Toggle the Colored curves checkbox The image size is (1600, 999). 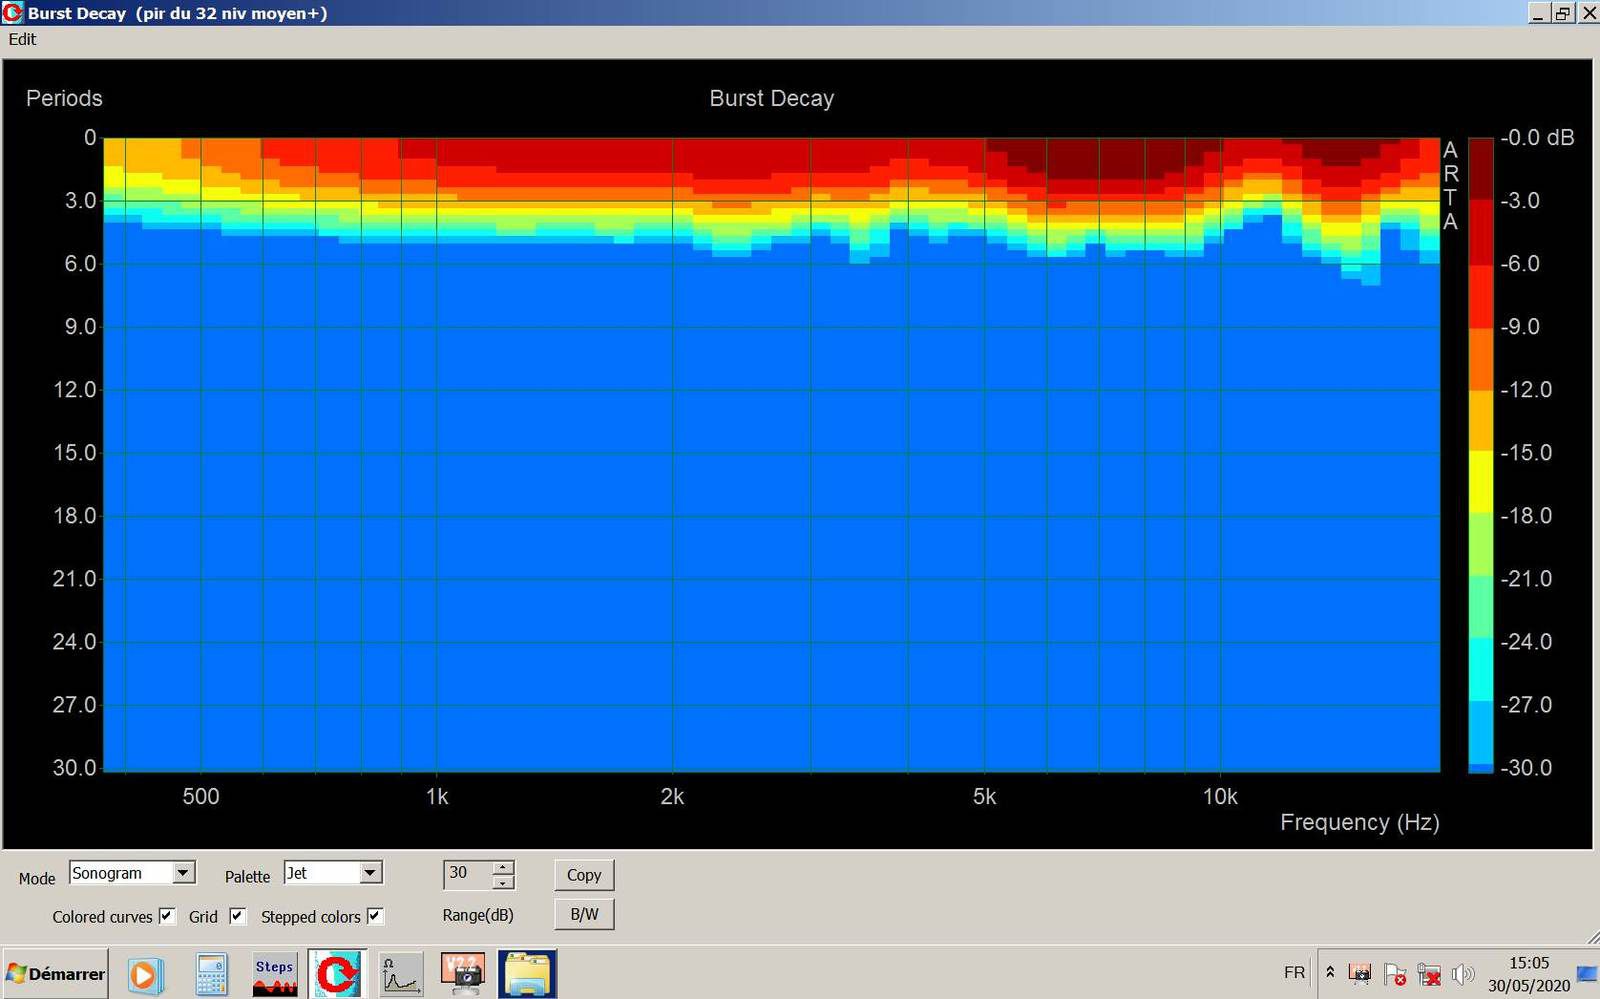(167, 916)
